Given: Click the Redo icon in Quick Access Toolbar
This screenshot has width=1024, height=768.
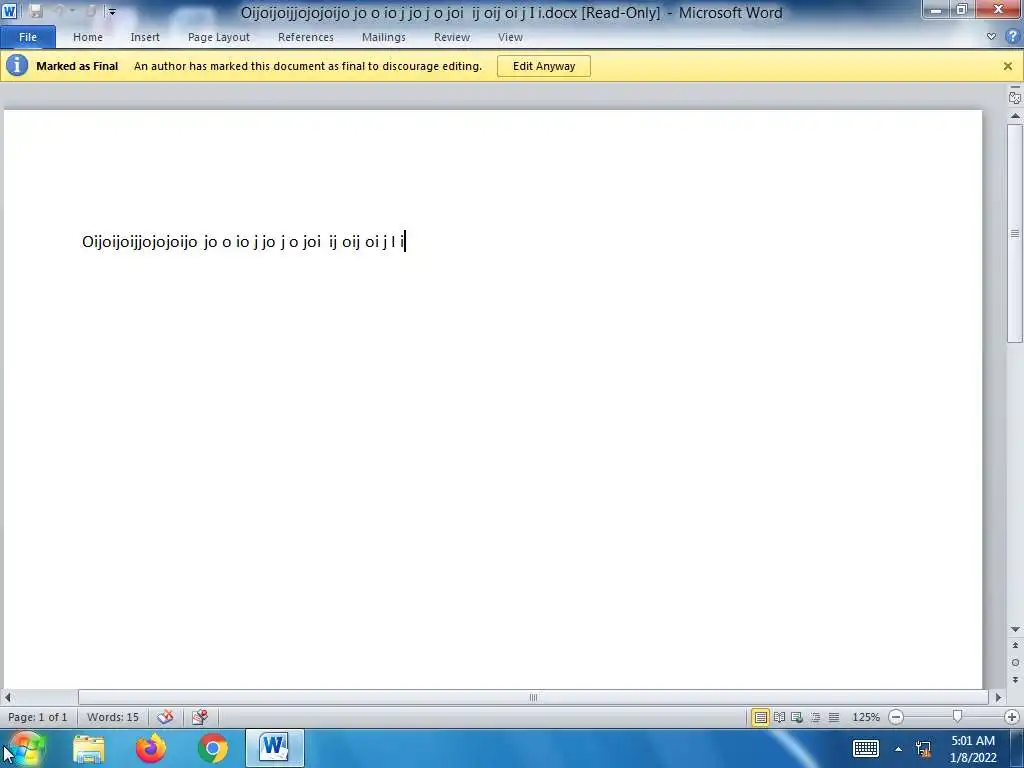Looking at the screenshot, I should click(91, 11).
